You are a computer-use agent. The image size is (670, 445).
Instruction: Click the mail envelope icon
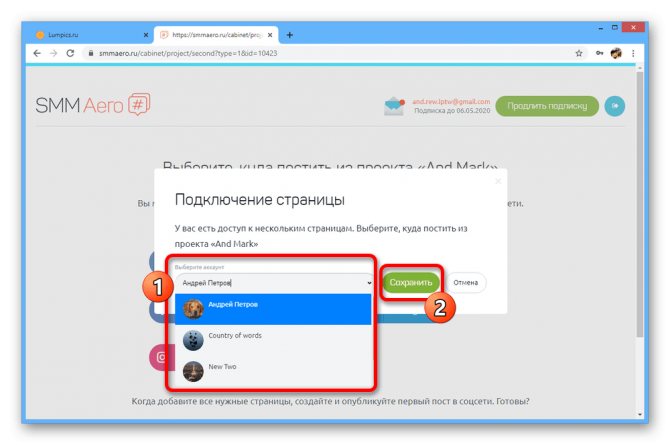394,106
